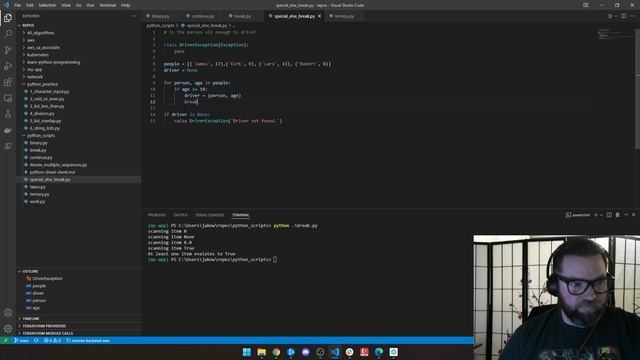
Task: Click the Explorer panel more actions ellipsis
Action: (x=133, y=16)
